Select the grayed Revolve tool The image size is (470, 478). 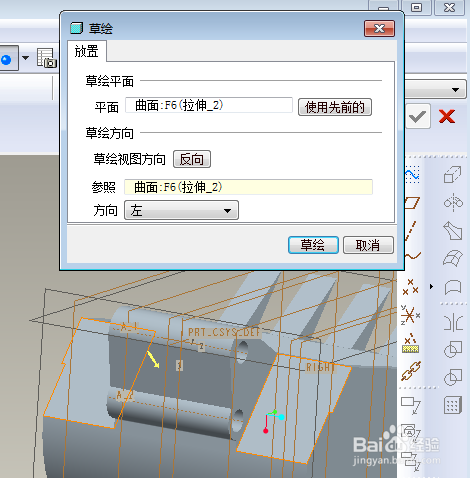pyautogui.click(x=453, y=202)
